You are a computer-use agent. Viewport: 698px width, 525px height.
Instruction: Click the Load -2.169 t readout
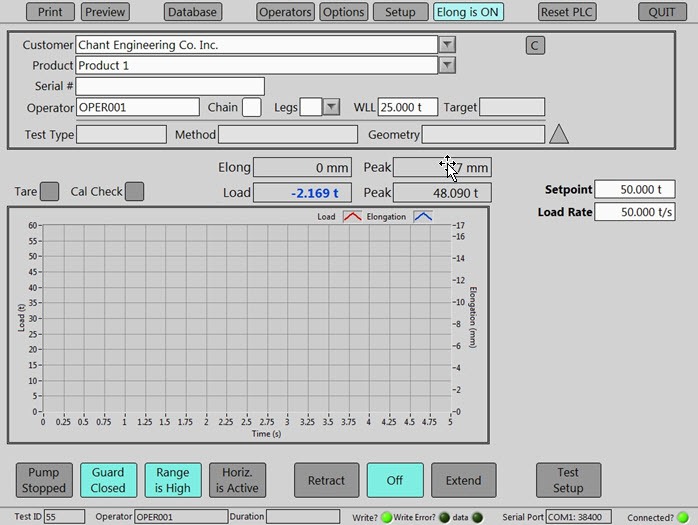(303, 193)
